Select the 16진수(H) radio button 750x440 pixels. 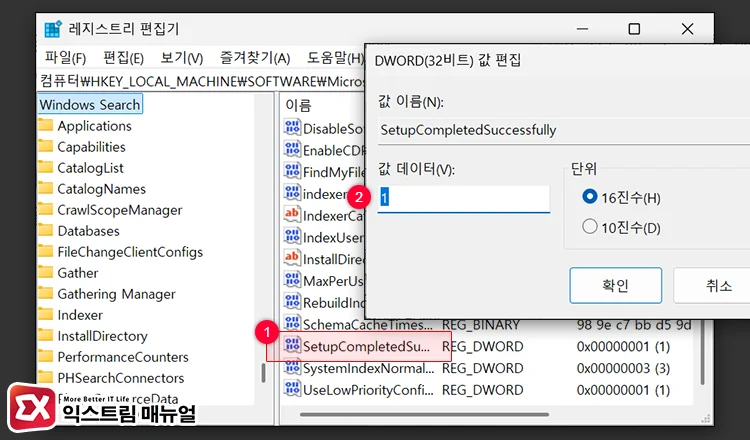pyautogui.click(x=589, y=197)
